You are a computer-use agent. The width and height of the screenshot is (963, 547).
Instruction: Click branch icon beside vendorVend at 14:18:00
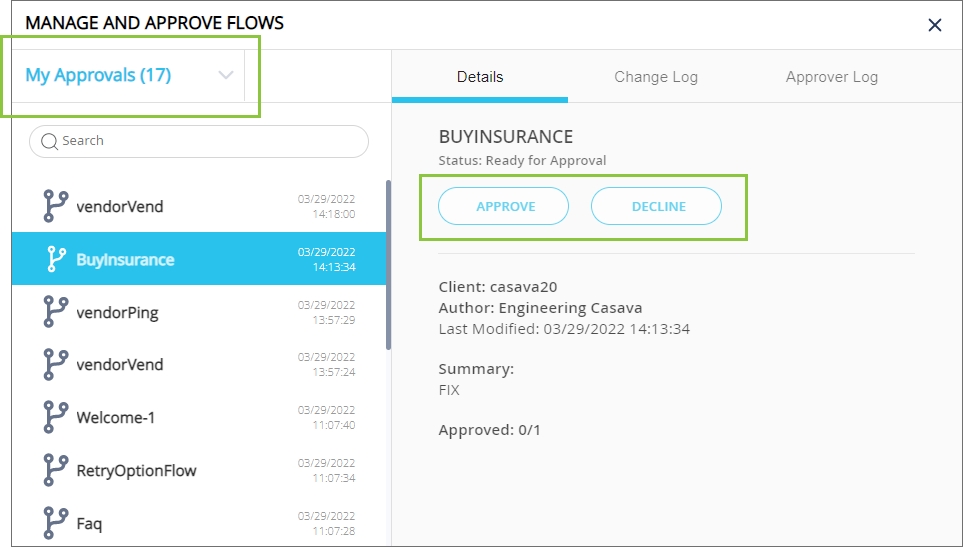tap(56, 206)
